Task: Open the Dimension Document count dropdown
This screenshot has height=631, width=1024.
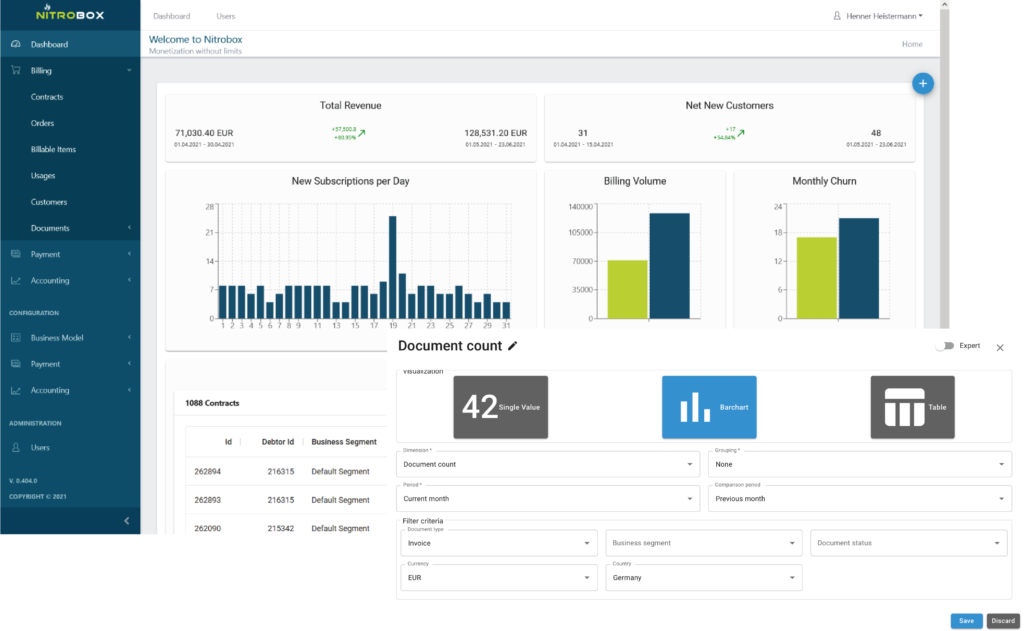Action: tap(548, 464)
